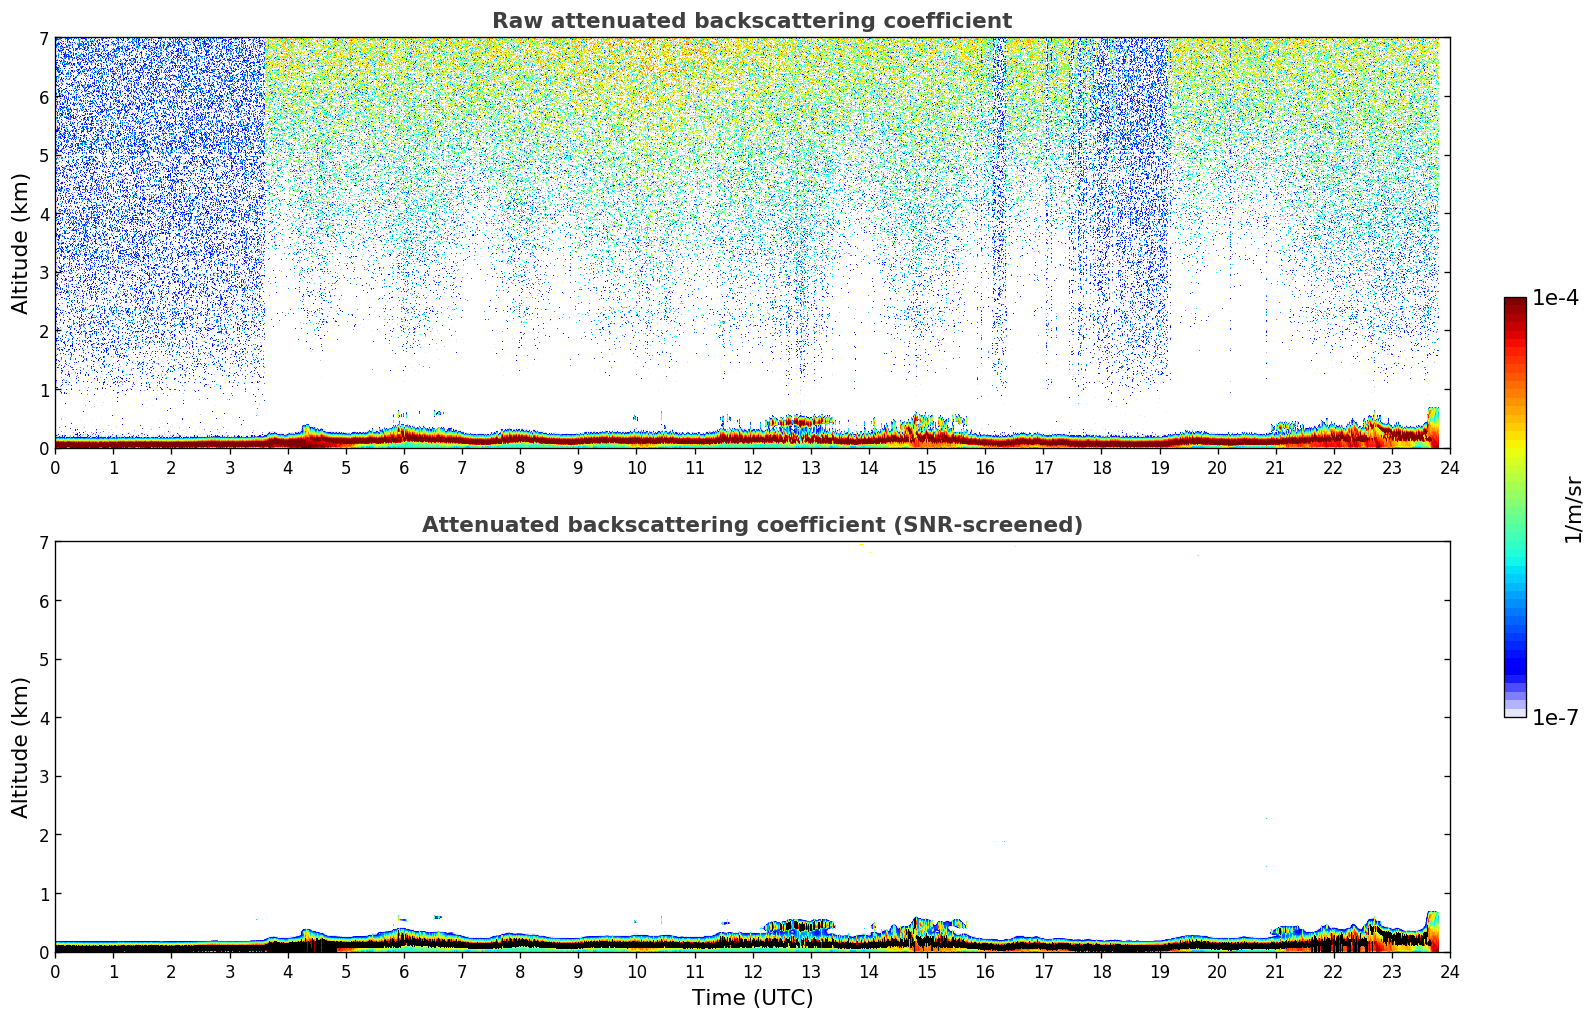Click the colorbar's '1e-4' upper label
This screenshot has width=1595, height=1020.
[x=1556, y=298]
